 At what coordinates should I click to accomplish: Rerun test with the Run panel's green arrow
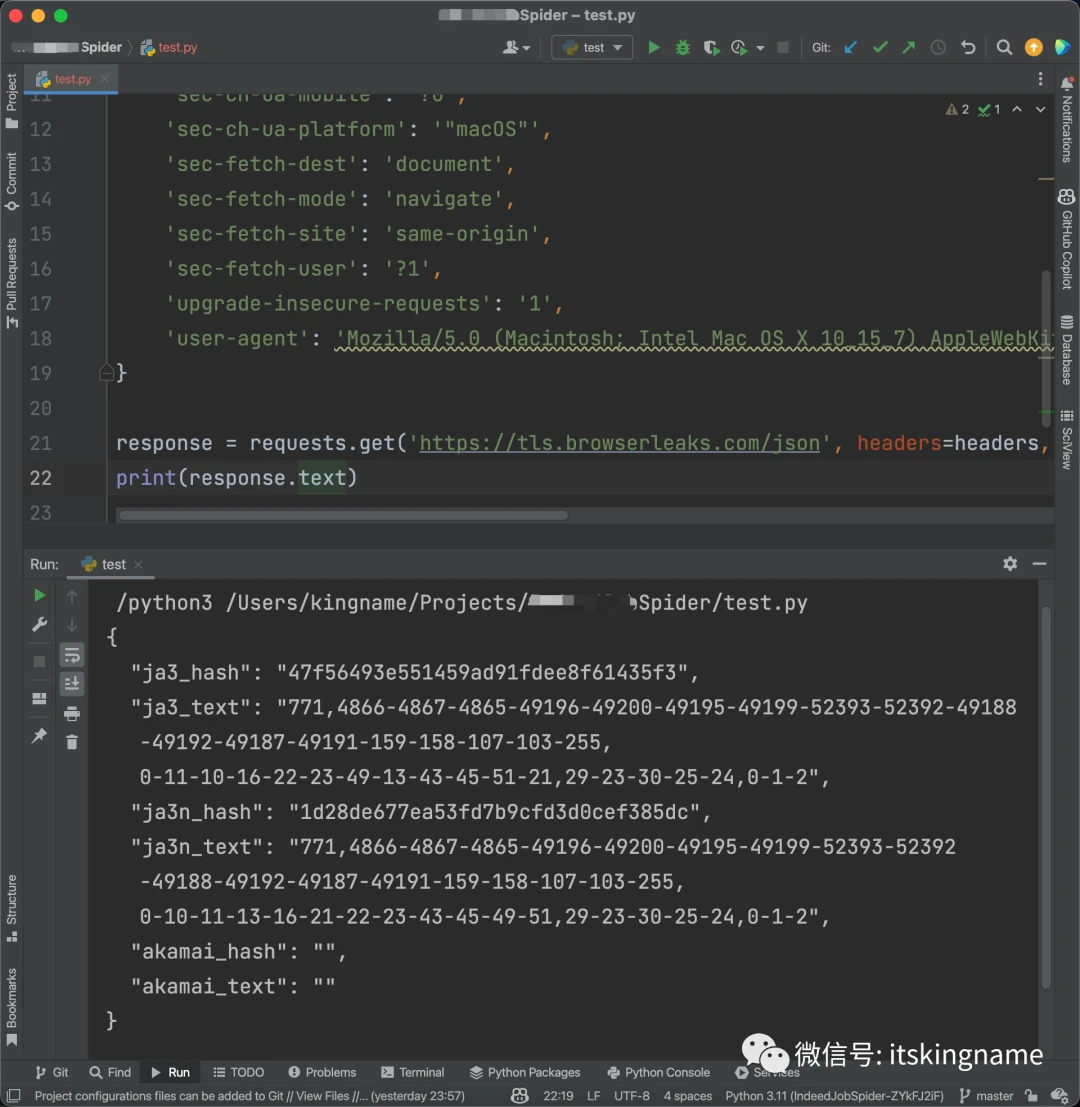(40, 595)
